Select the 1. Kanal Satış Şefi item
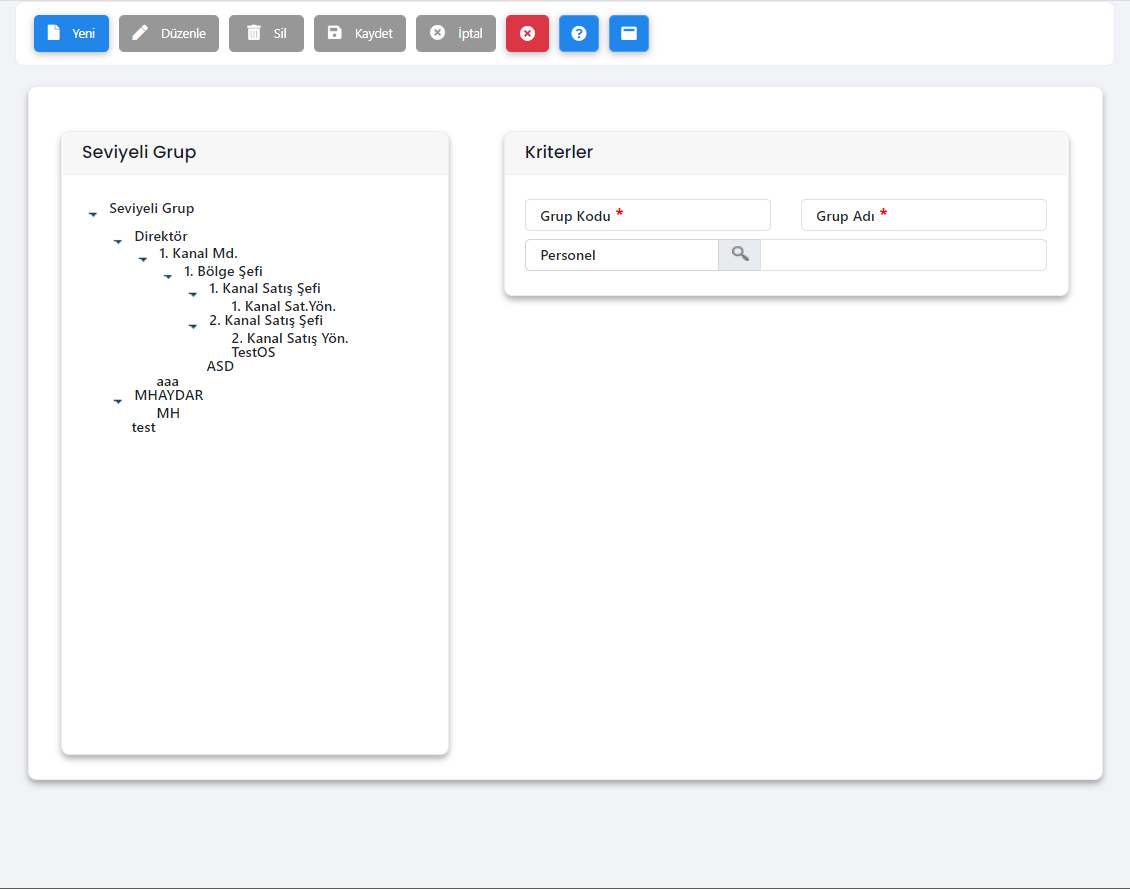Viewport: 1130px width, 889px height. coord(264,288)
